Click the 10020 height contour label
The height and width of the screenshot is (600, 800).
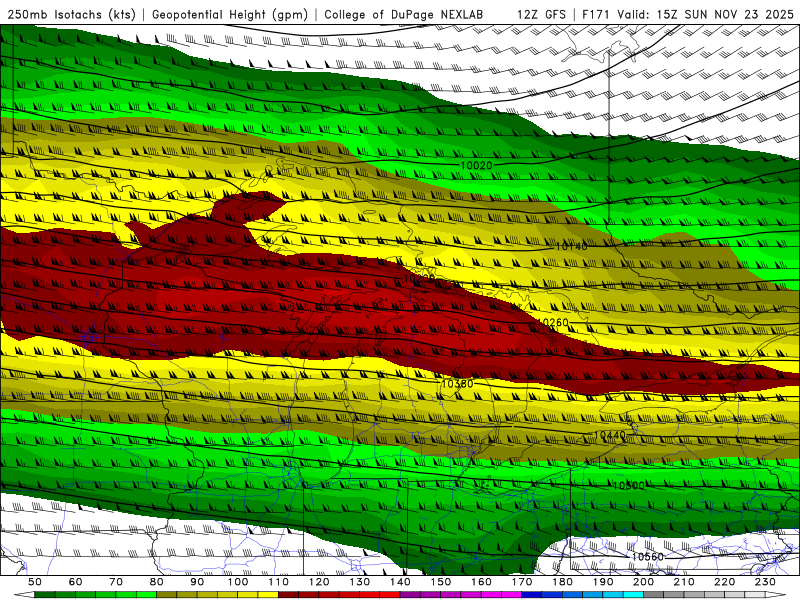[477, 165]
